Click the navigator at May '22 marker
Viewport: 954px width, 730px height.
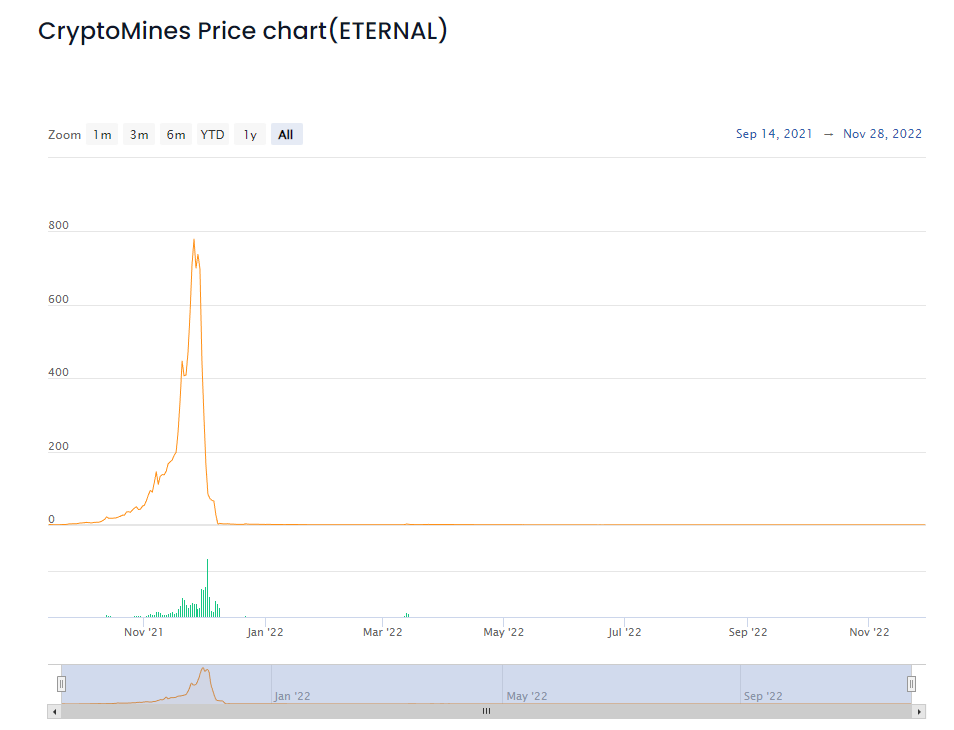pyautogui.click(x=526, y=696)
